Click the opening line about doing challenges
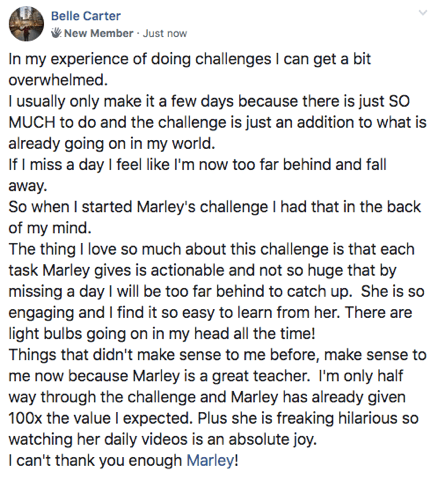438x480 pixels. pyautogui.click(x=189, y=59)
